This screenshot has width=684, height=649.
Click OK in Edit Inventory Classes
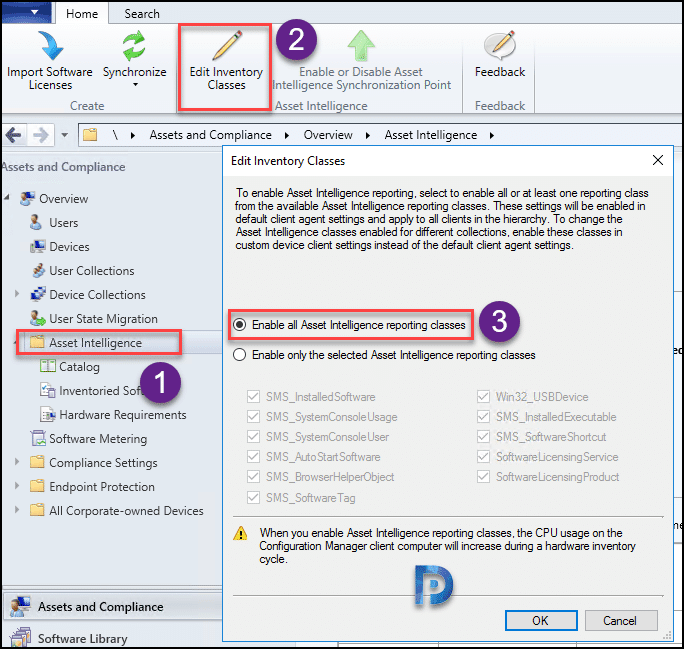pos(541,620)
